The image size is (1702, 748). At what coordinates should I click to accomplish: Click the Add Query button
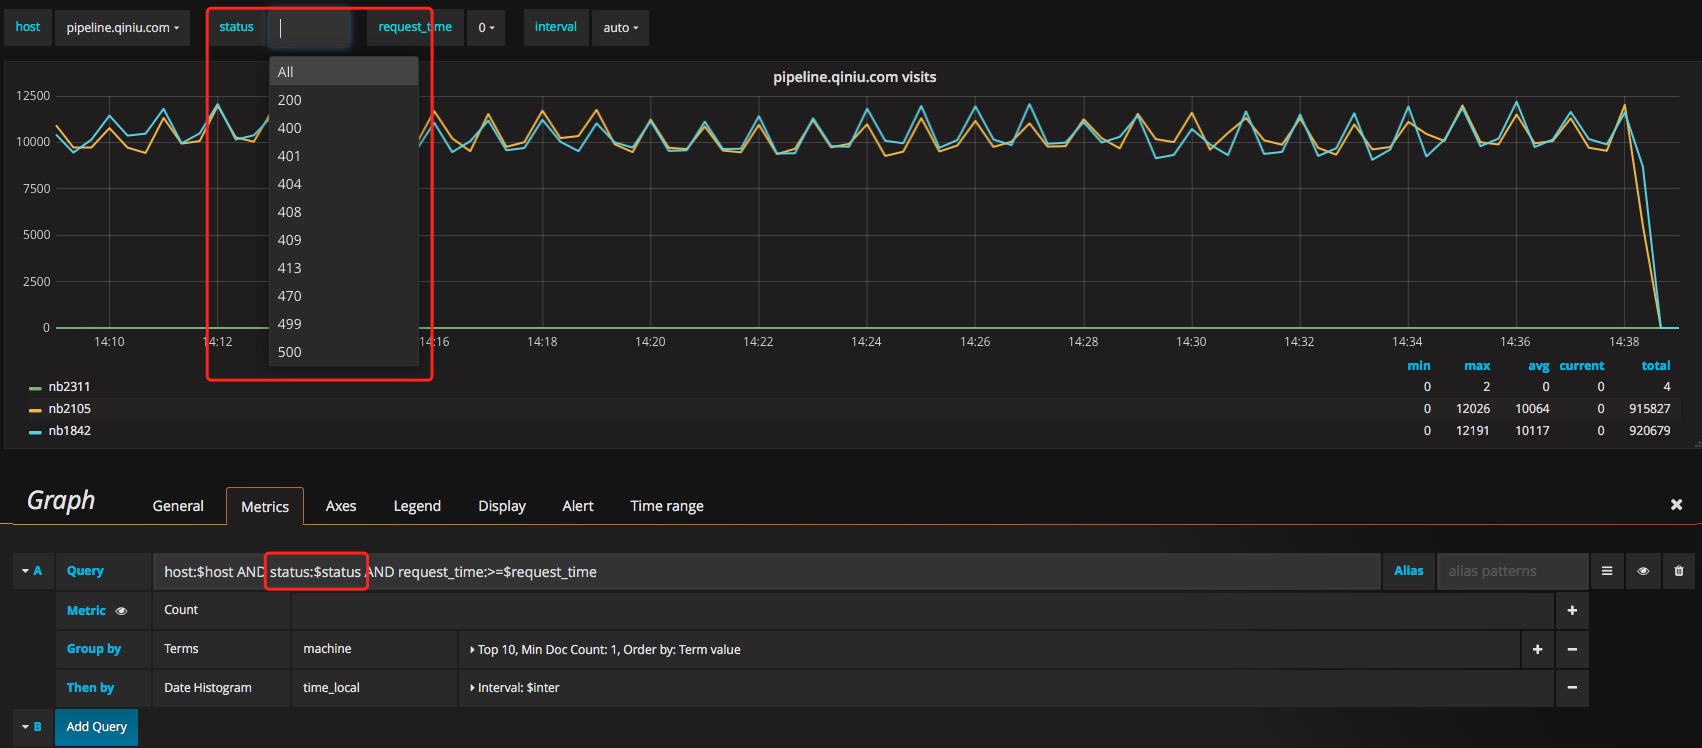coord(97,727)
